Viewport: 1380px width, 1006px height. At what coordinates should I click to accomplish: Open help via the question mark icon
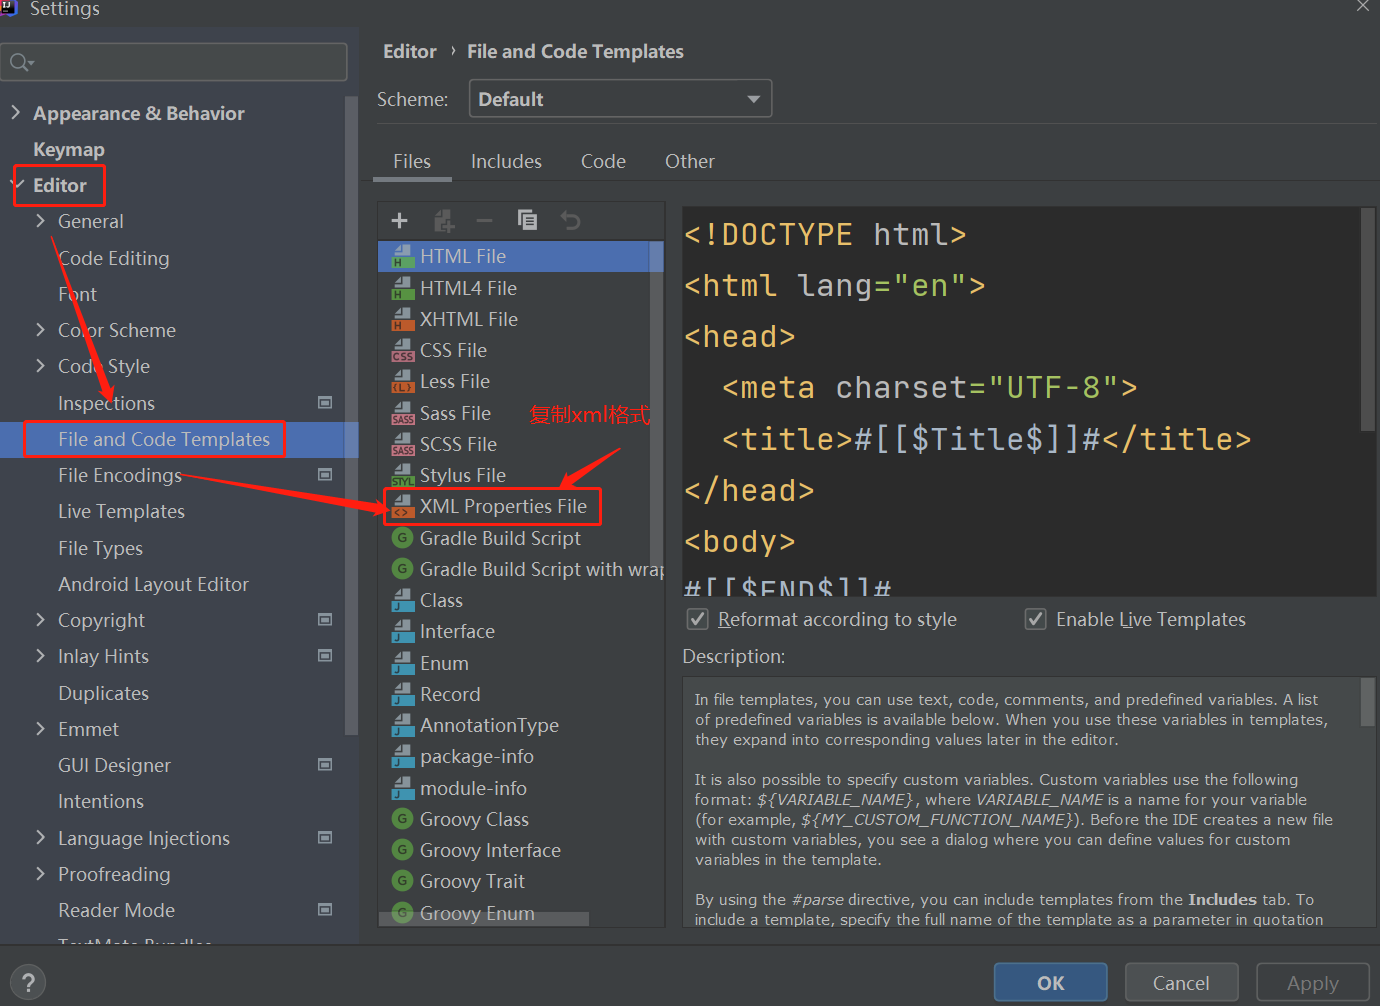(27, 981)
